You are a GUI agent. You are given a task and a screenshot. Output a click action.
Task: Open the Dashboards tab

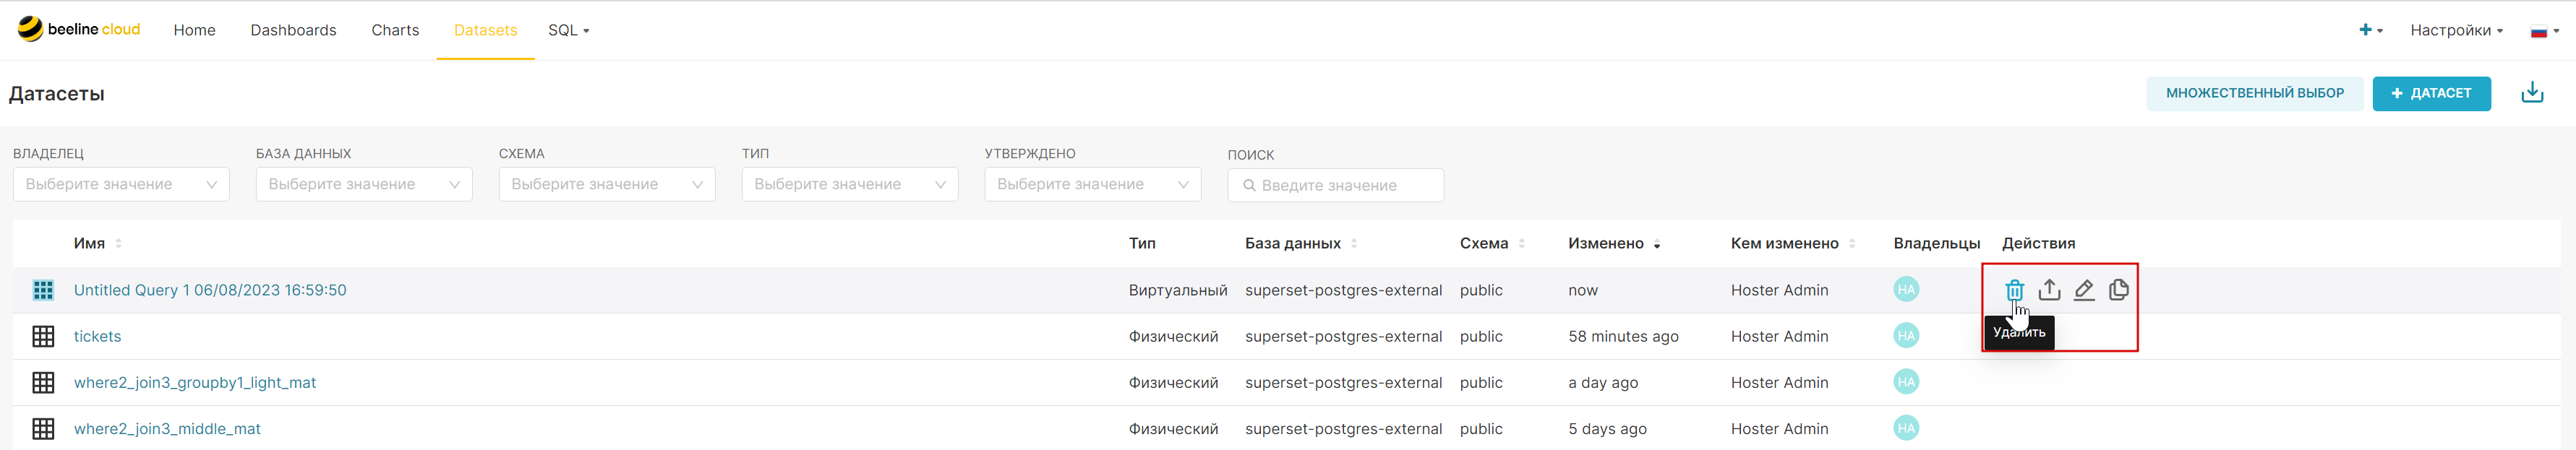pyautogui.click(x=293, y=30)
